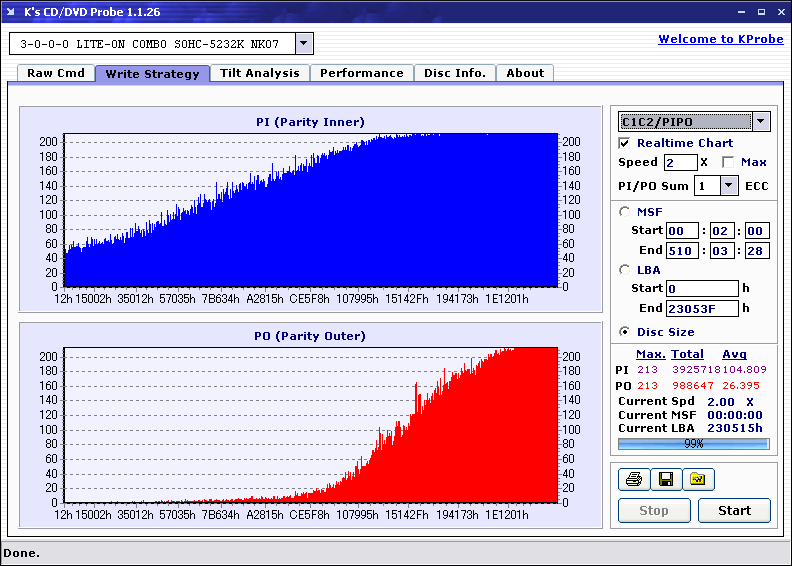
Task: Follow the Welcome to KProbe link
Action: coord(721,39)
